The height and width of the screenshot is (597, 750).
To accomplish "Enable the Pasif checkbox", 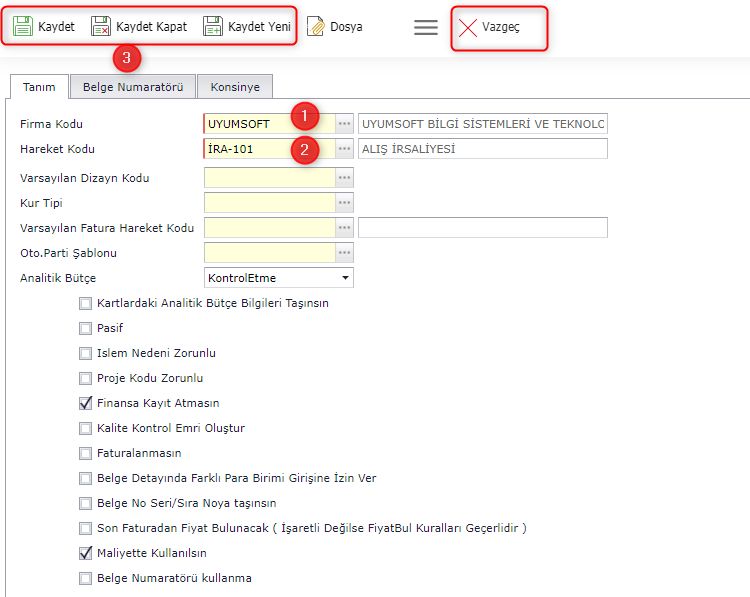I will [85, 328].
